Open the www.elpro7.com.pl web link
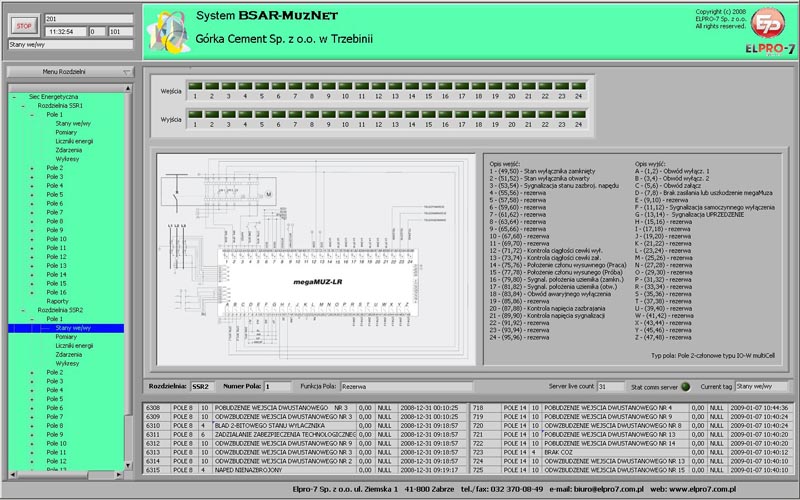 (702, 489)
